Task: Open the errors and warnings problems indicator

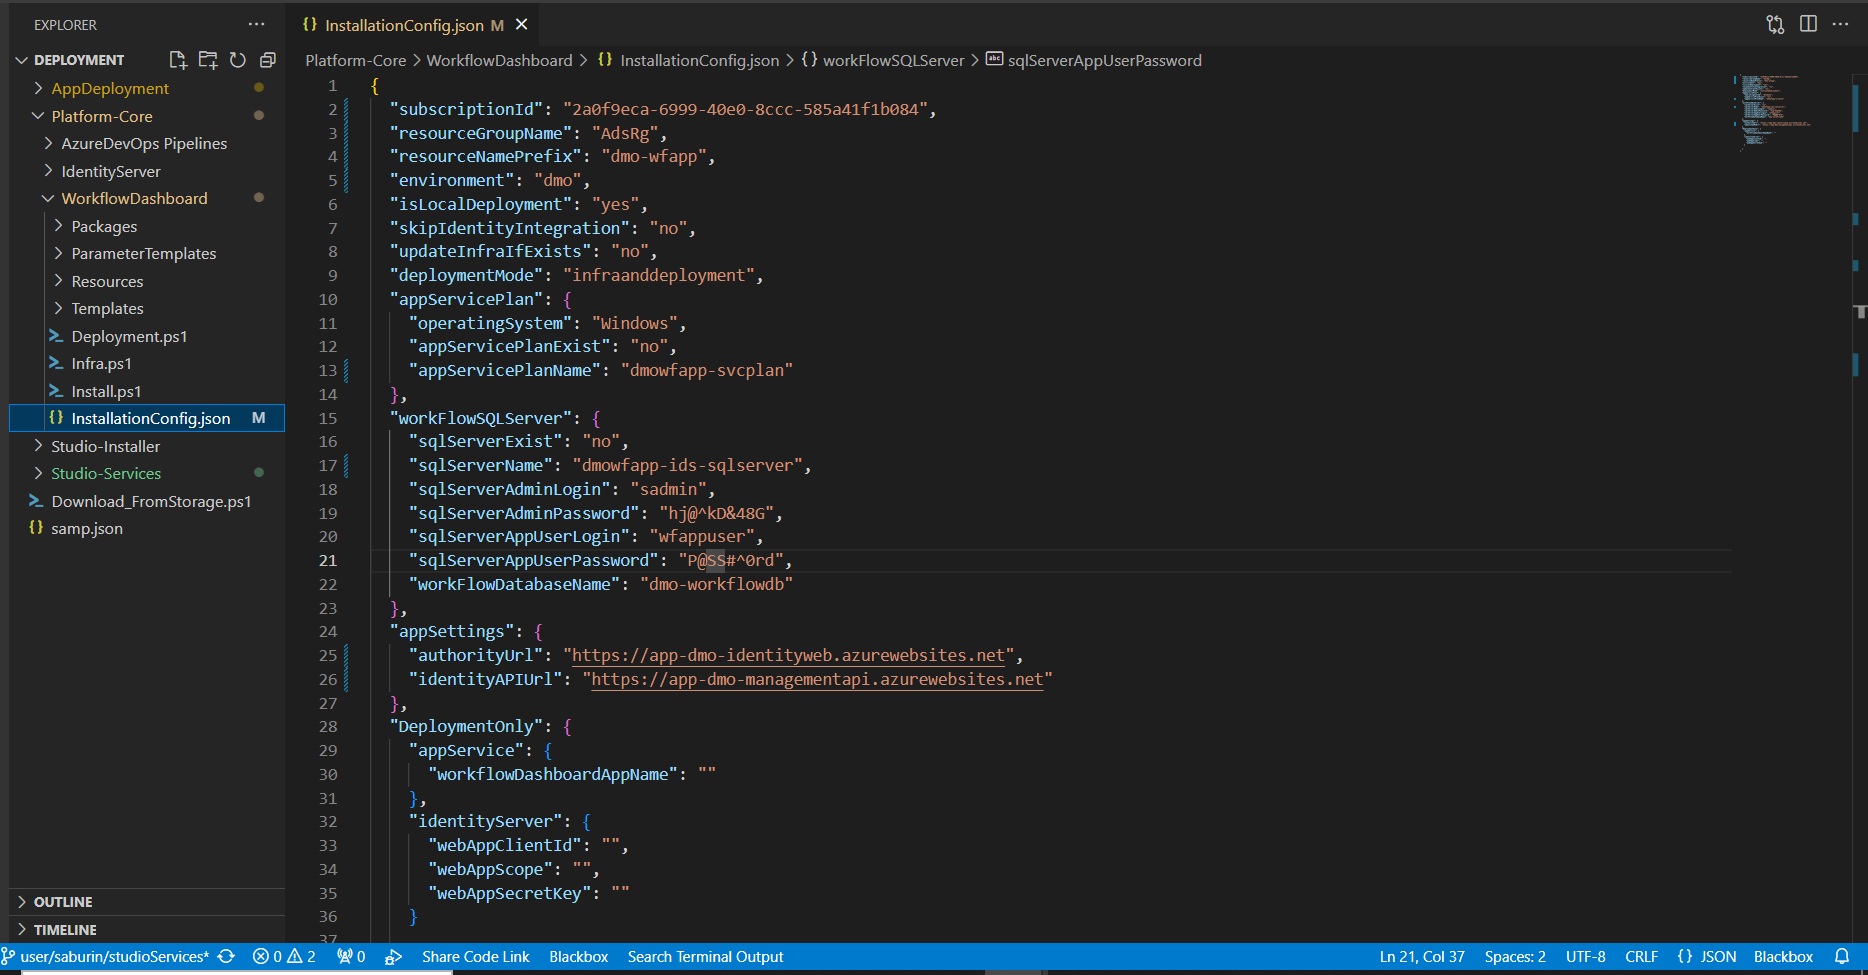Action: pos(284,957)
